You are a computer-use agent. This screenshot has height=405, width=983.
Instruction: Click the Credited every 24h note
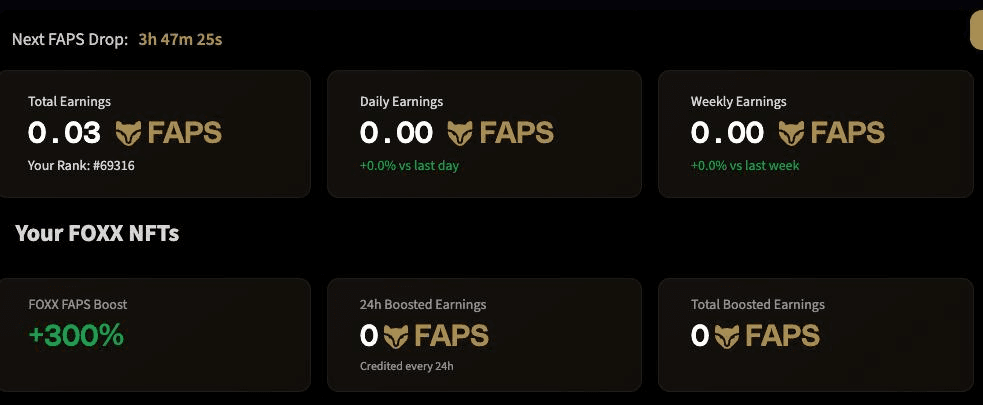coord(406,366)
